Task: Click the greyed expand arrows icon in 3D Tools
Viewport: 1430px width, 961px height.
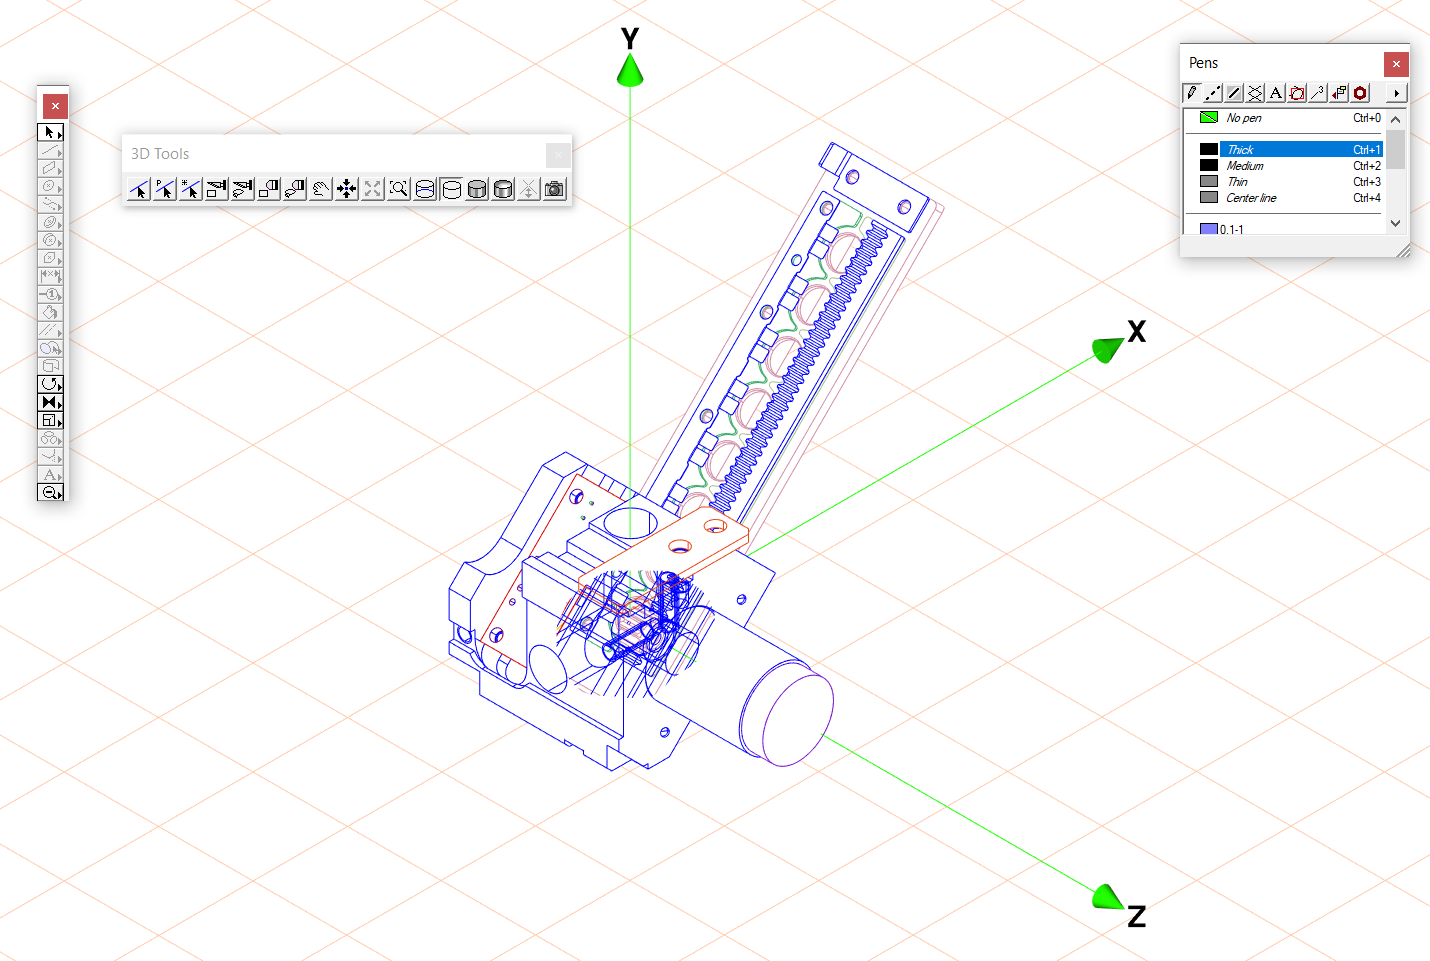Action: pos(373,189)
